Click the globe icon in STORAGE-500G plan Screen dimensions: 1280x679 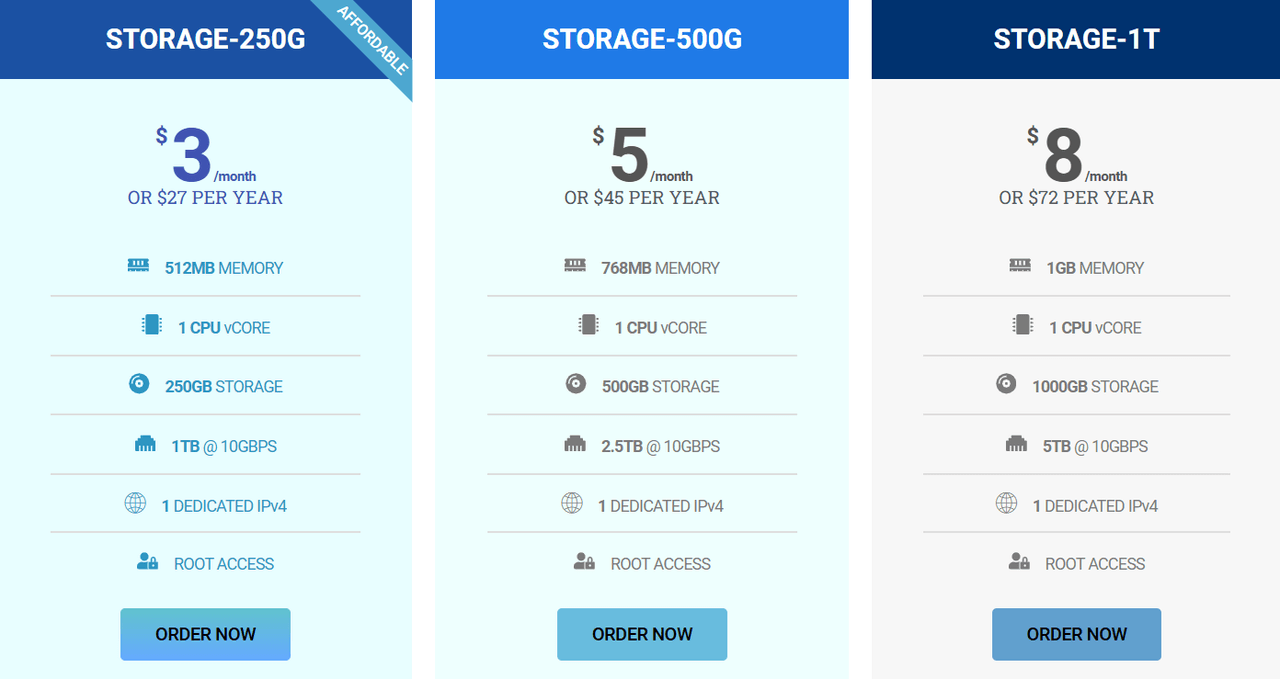pyautogui.click(x=572, y=503)
